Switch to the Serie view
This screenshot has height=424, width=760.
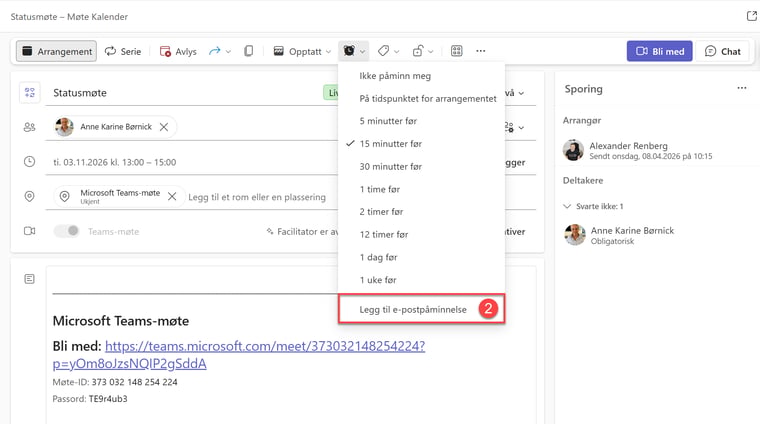[123, 51]
